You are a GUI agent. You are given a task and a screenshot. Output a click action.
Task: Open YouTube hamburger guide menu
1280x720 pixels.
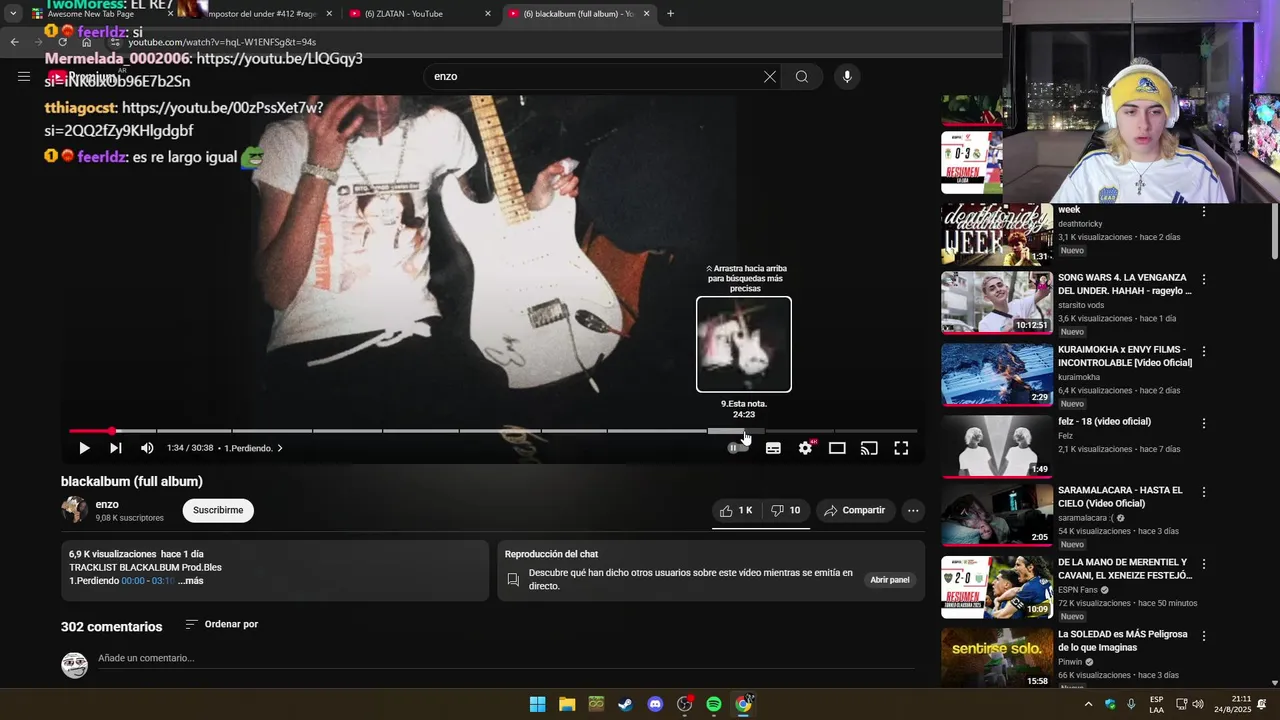[24, 76]
